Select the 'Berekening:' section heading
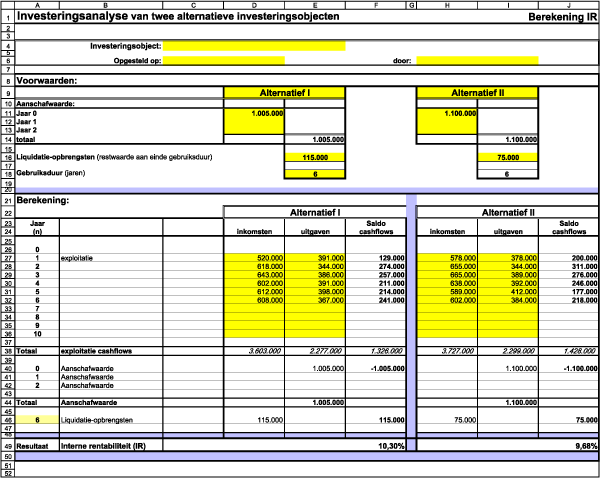 (x=43, y=200)
